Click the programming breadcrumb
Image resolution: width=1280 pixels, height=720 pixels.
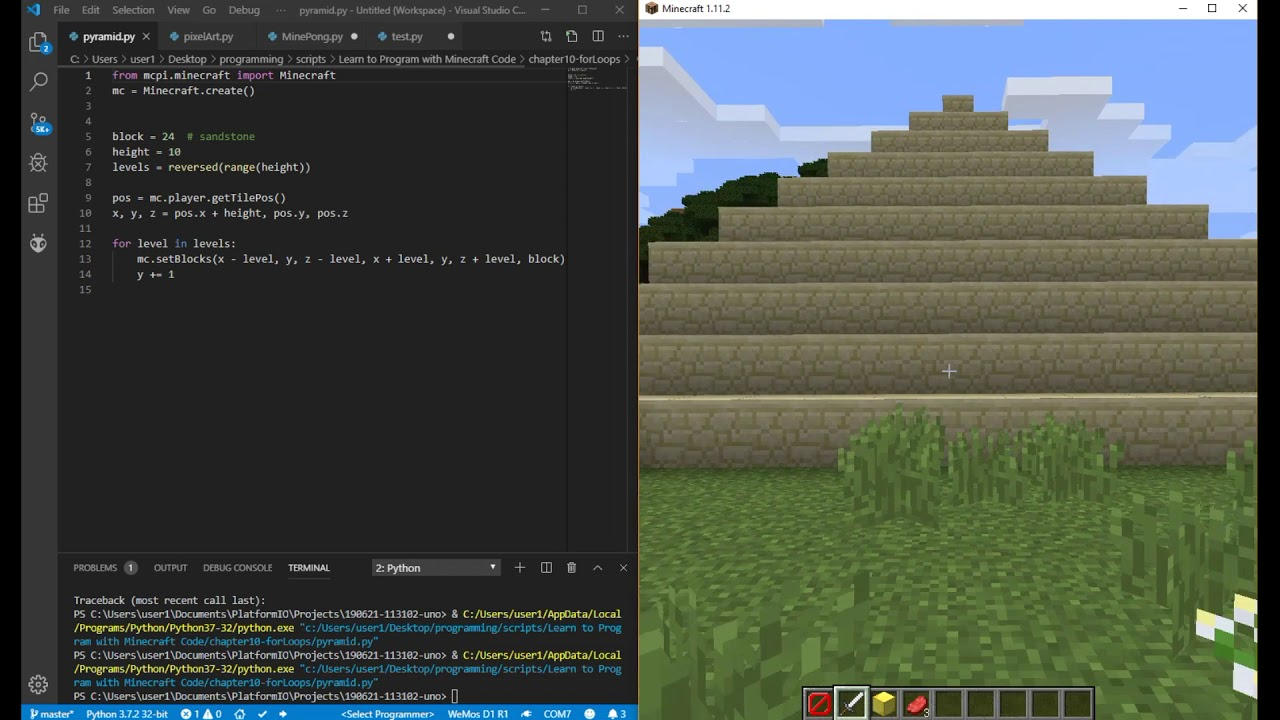251,59
